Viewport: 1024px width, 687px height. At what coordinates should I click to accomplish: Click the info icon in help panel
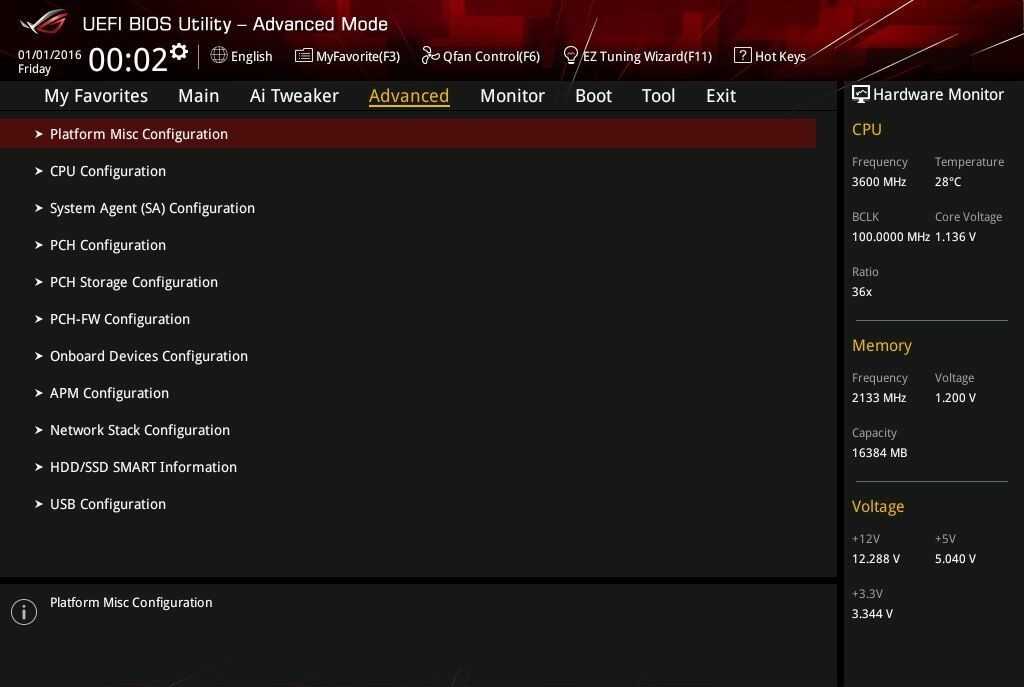tap(24, 612)
